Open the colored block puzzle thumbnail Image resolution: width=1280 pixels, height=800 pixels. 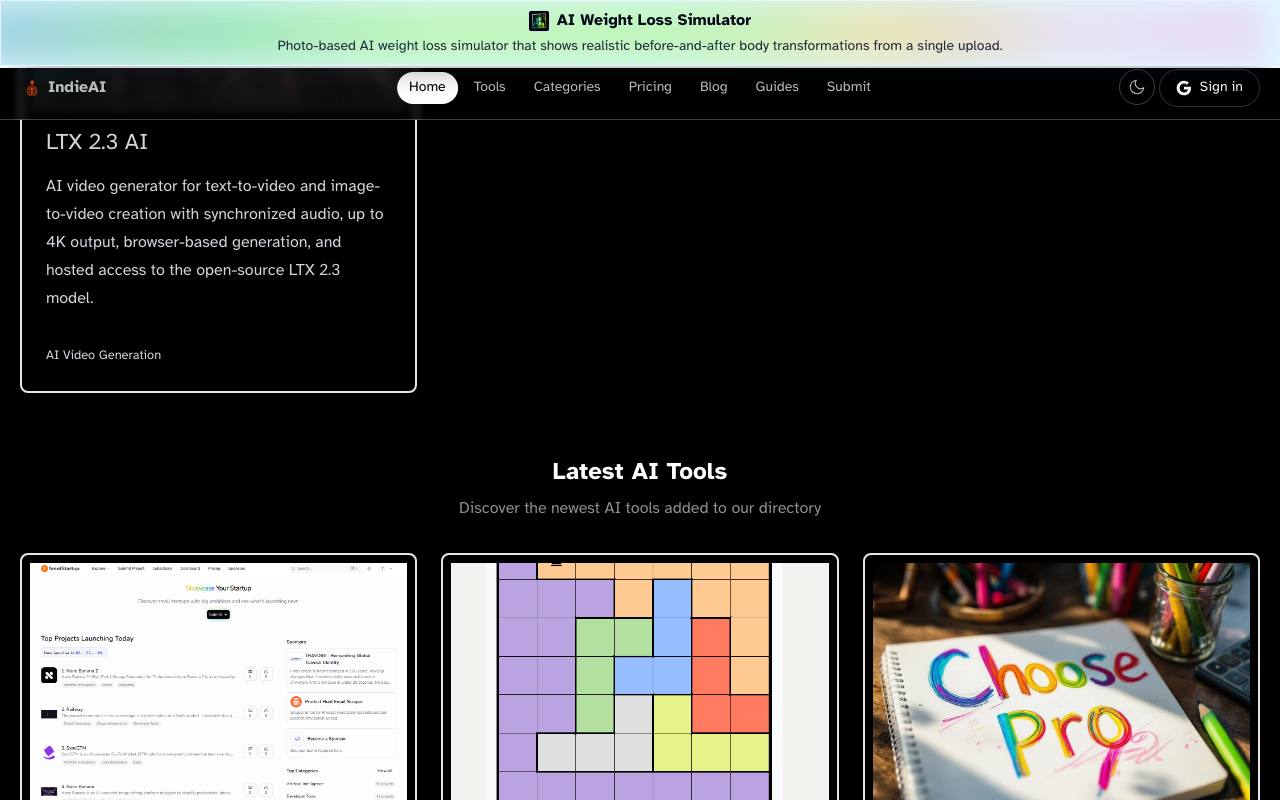640,680
